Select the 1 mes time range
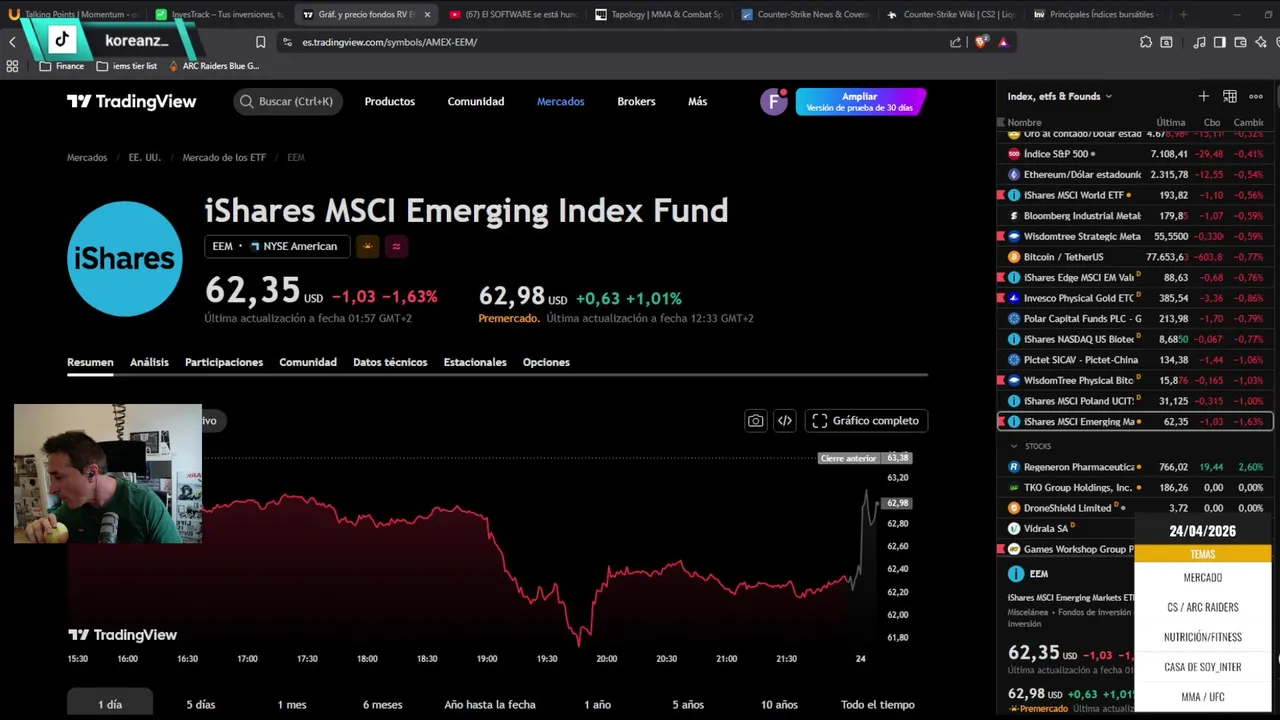Viewport: 1280px width, 720px height. point(292,704)
